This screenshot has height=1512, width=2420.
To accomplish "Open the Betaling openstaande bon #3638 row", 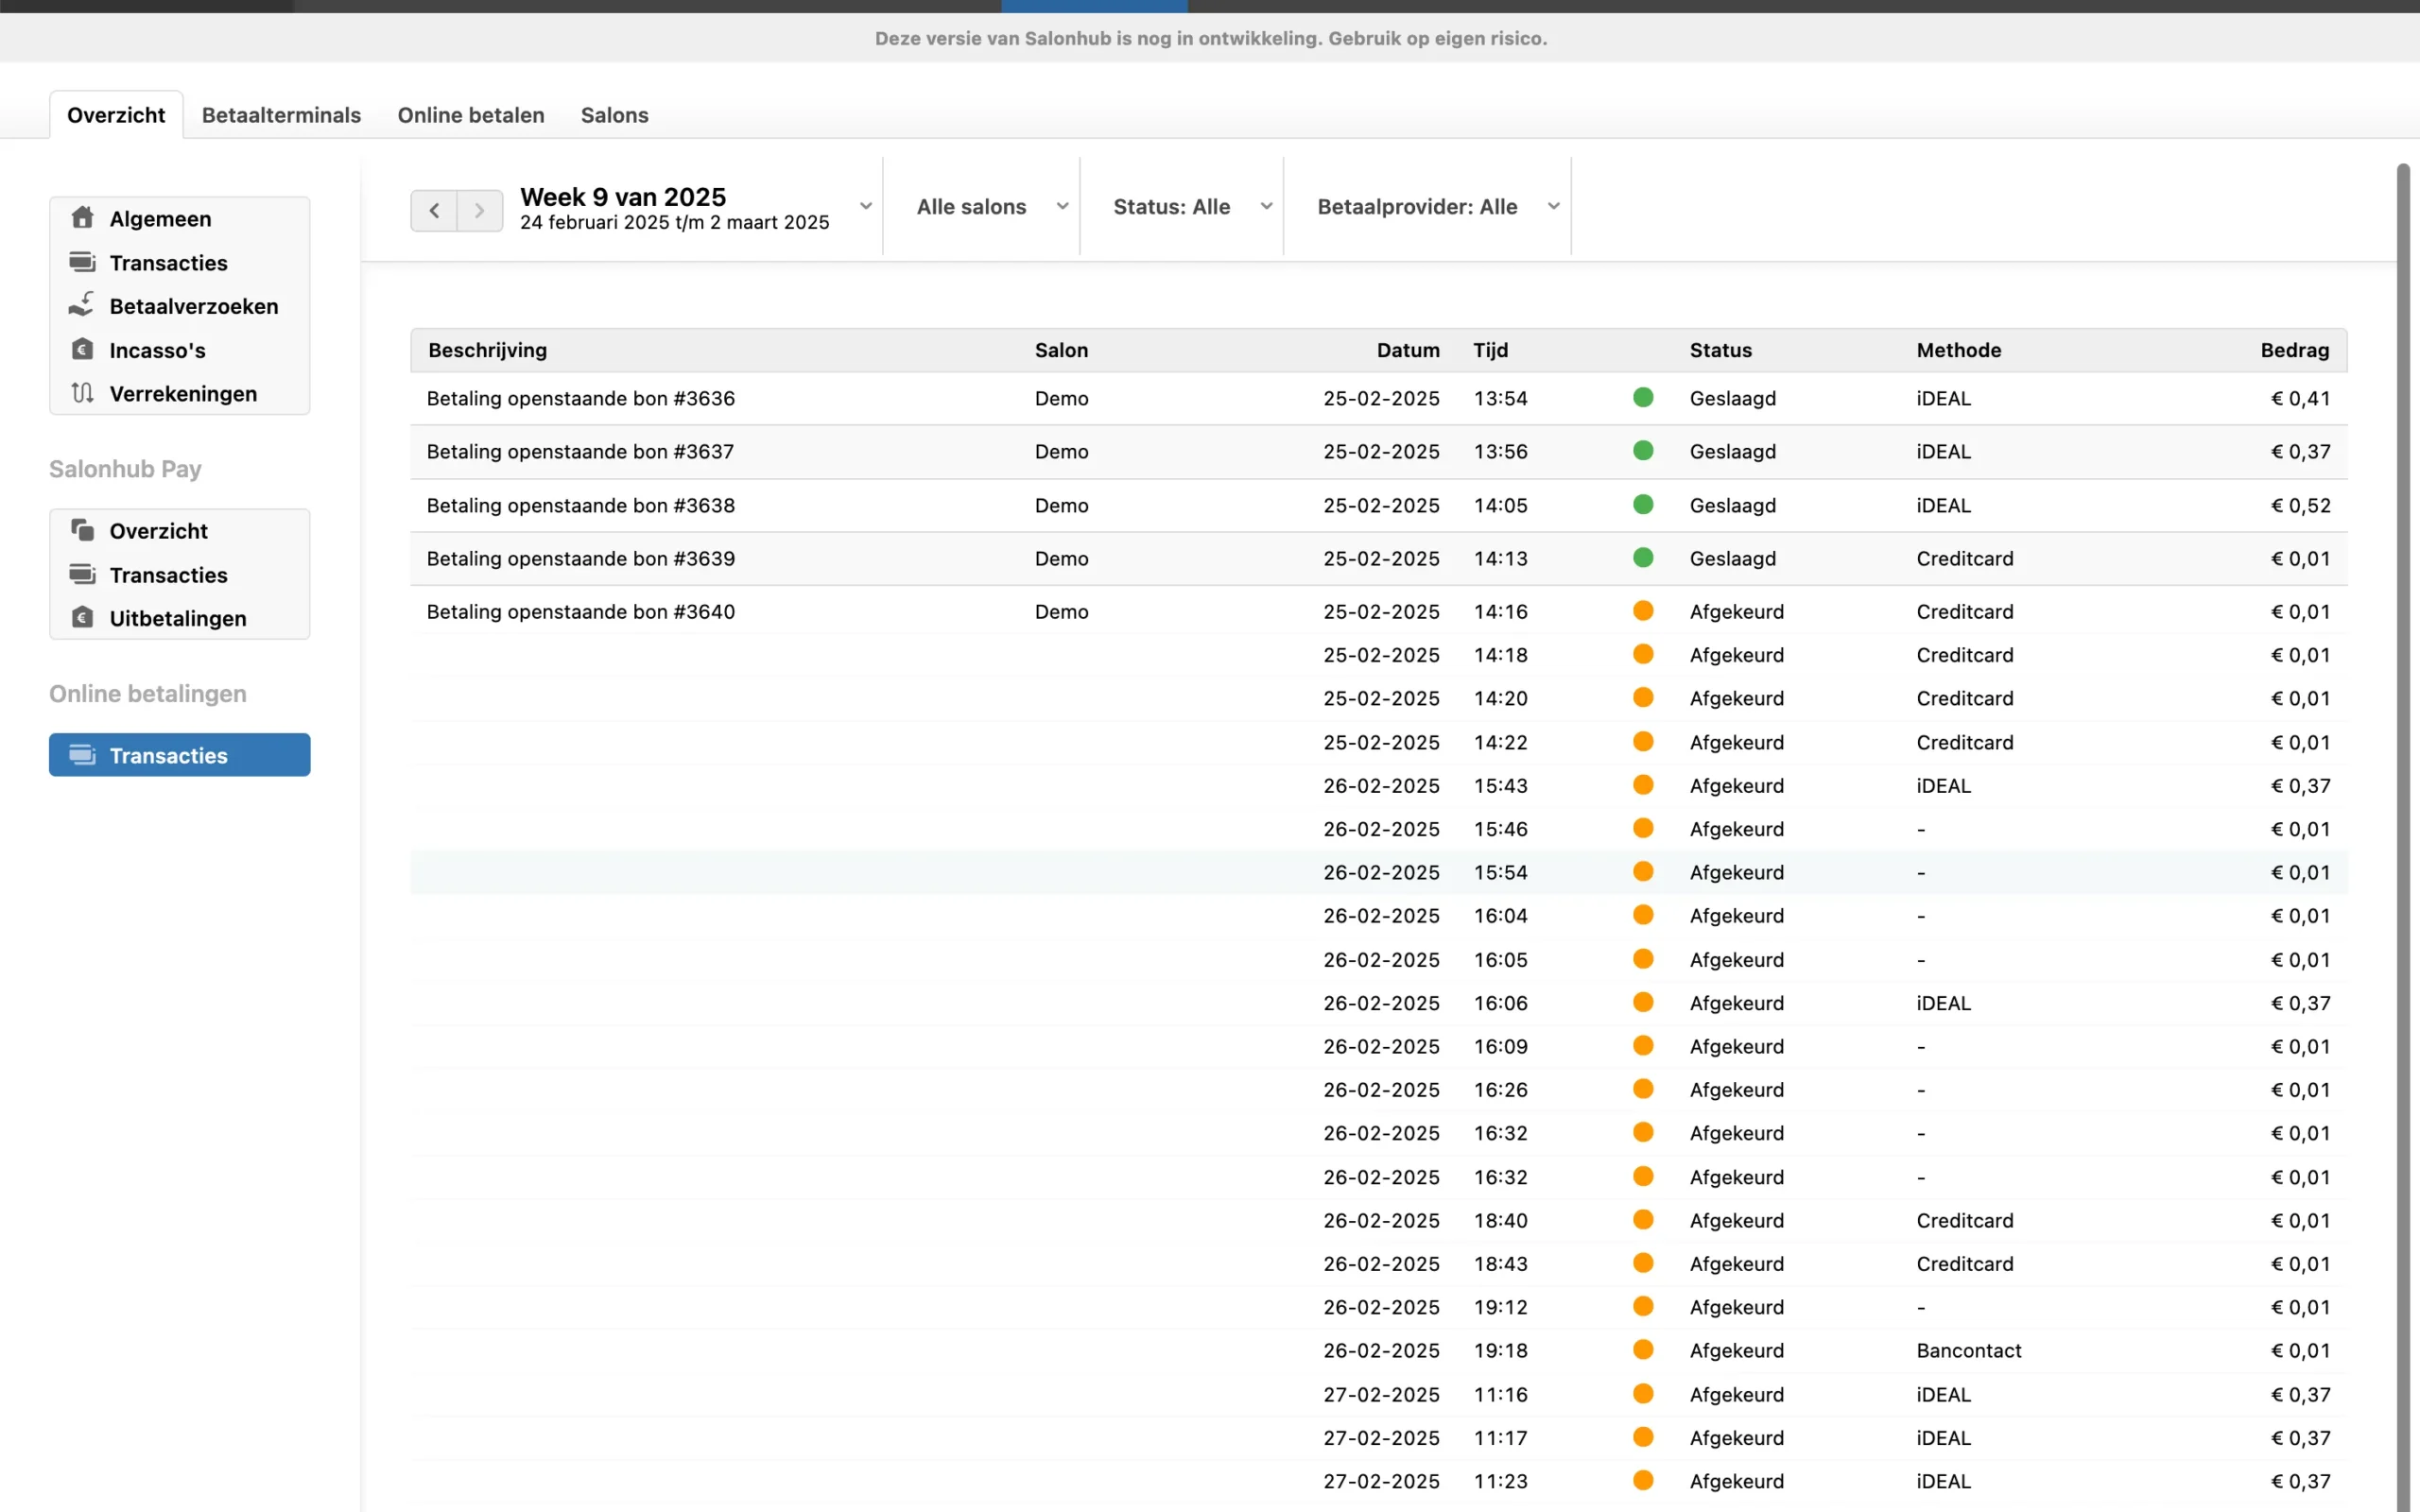I will coord(581,505).
